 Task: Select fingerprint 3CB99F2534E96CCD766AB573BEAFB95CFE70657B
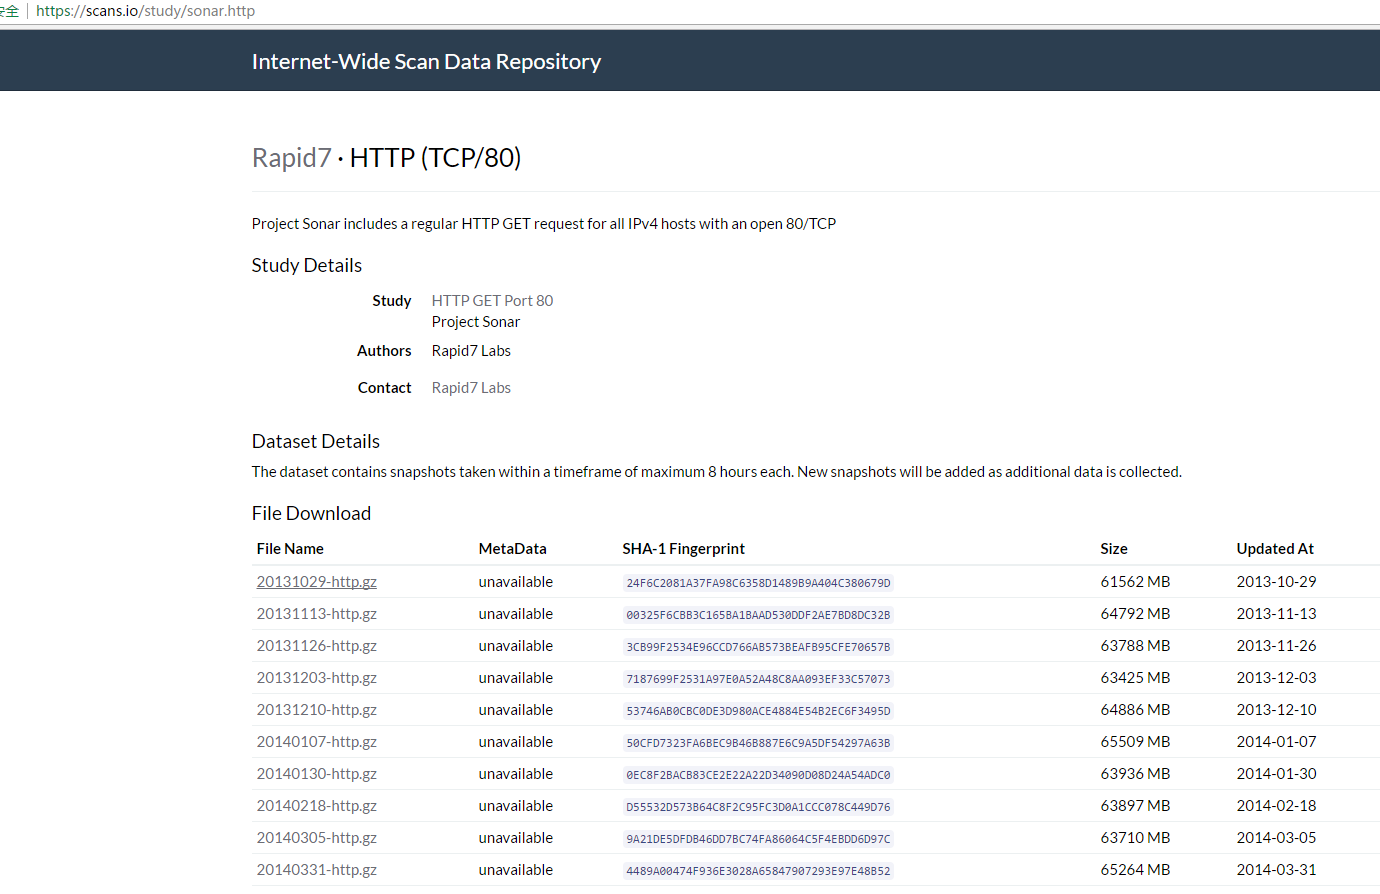[758, 647]
